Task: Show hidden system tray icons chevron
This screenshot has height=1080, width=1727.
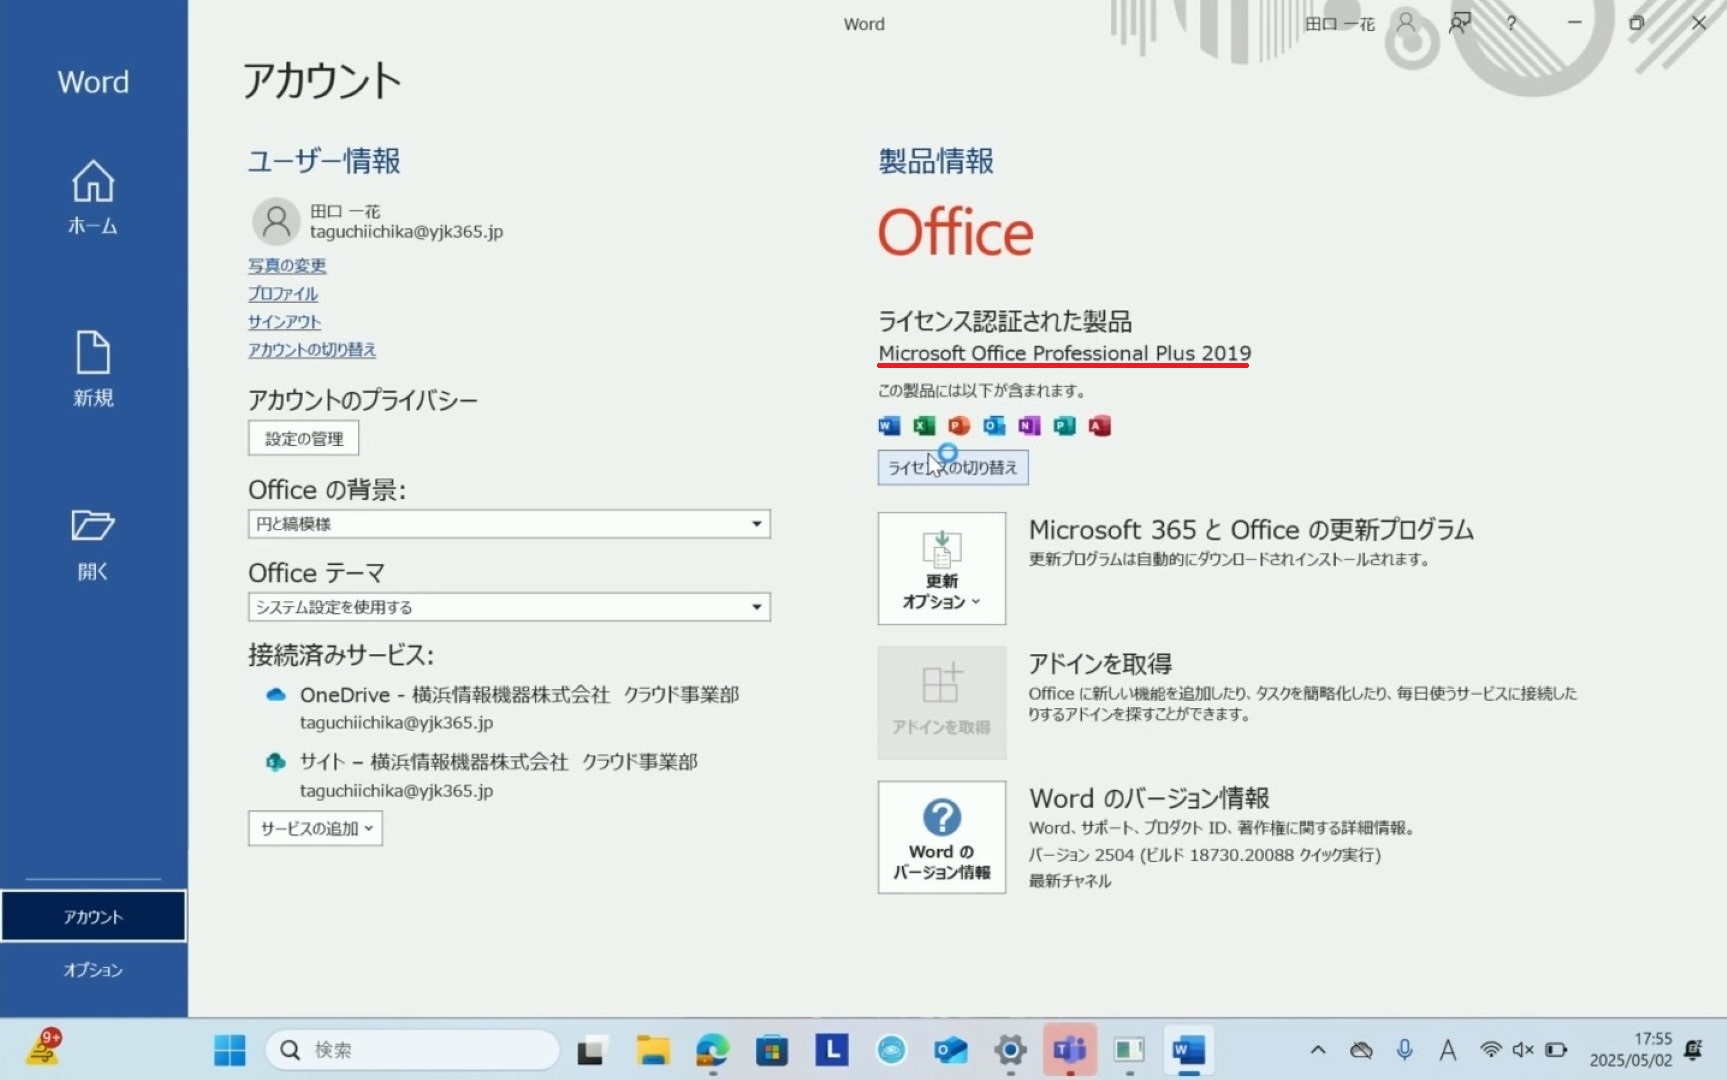Action: 1318,1050
